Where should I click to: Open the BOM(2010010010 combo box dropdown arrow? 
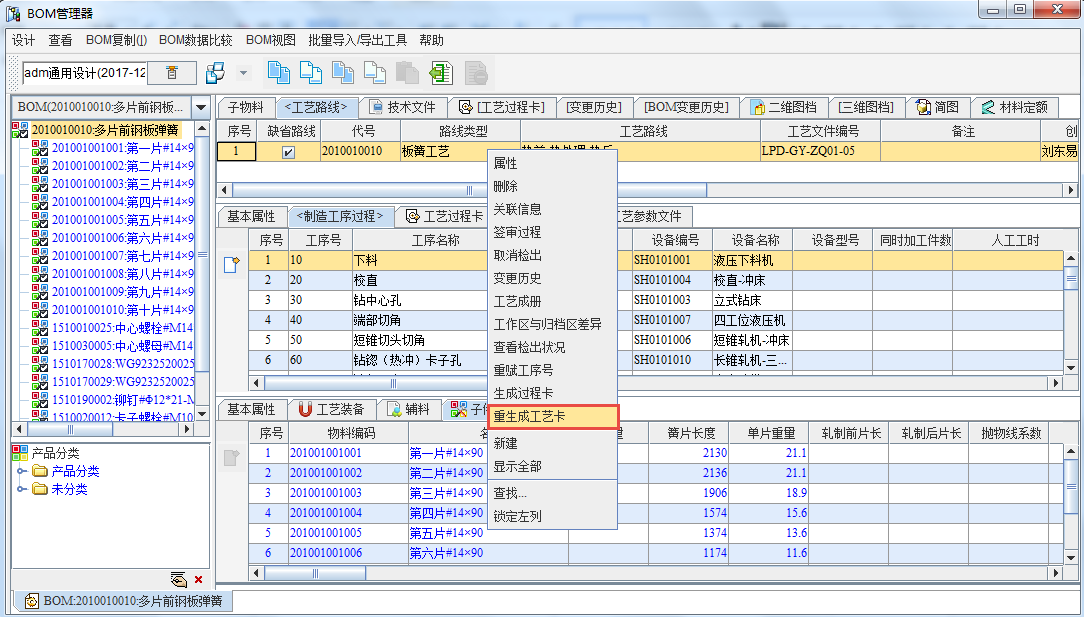[200, 107]
